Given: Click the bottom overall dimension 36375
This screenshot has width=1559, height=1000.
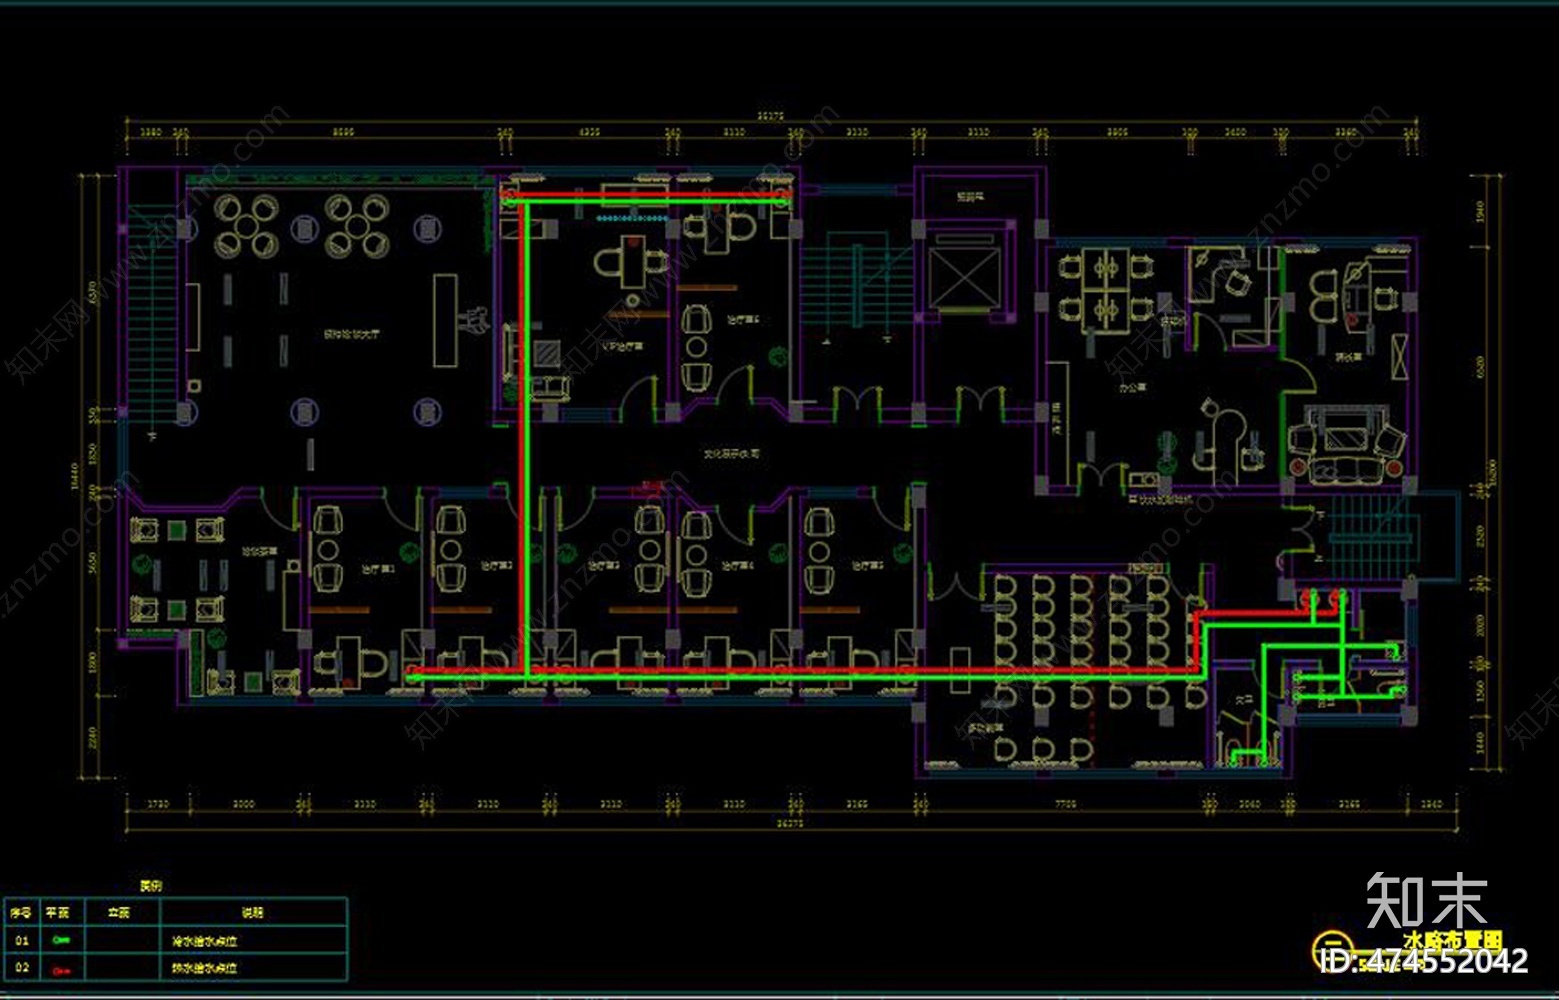Looking at the screenshot, I should [789, 824].
